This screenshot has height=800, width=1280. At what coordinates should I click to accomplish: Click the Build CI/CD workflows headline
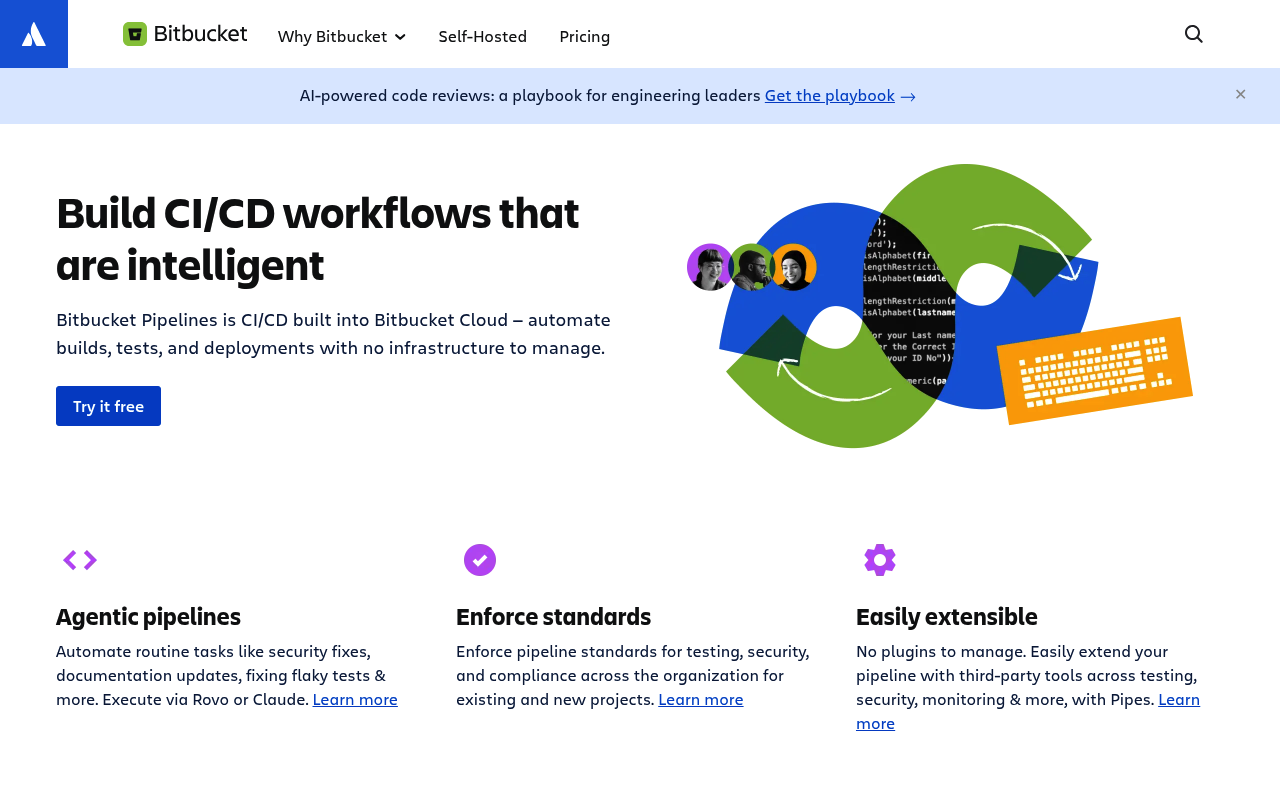click(x=318, y=239)
